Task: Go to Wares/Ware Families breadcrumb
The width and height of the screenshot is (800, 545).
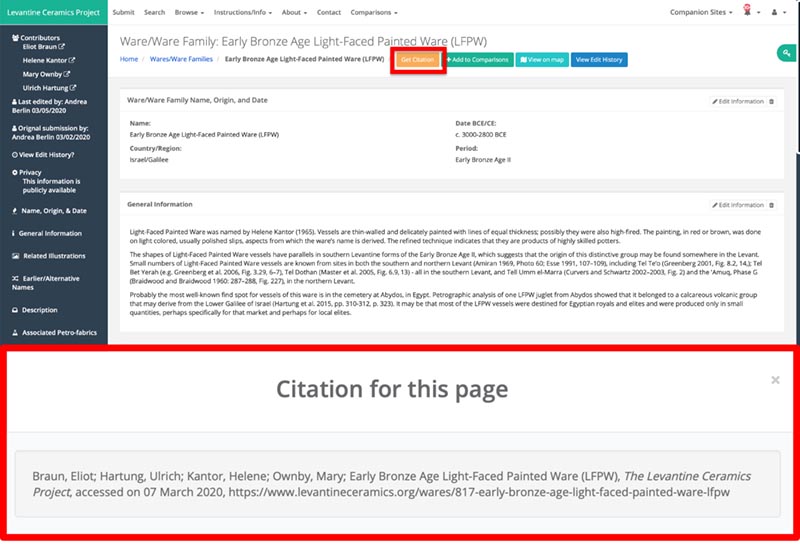Action: 181,59
